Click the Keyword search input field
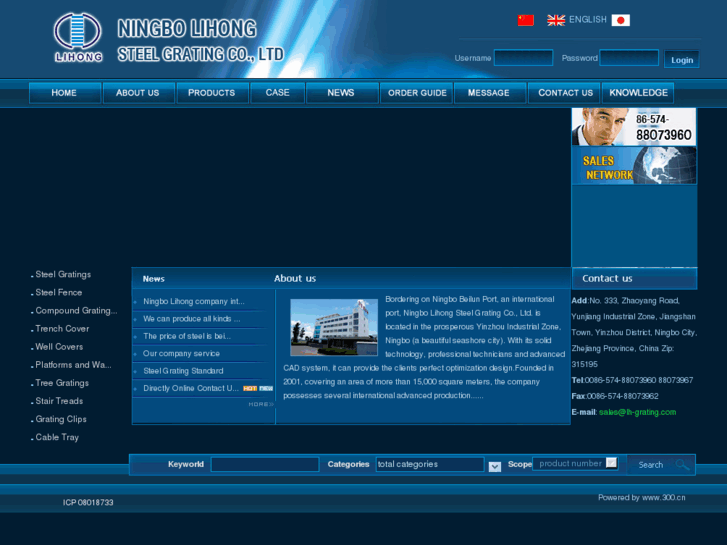This screenshot has width=727, height=545. click(x=265, y=464)
